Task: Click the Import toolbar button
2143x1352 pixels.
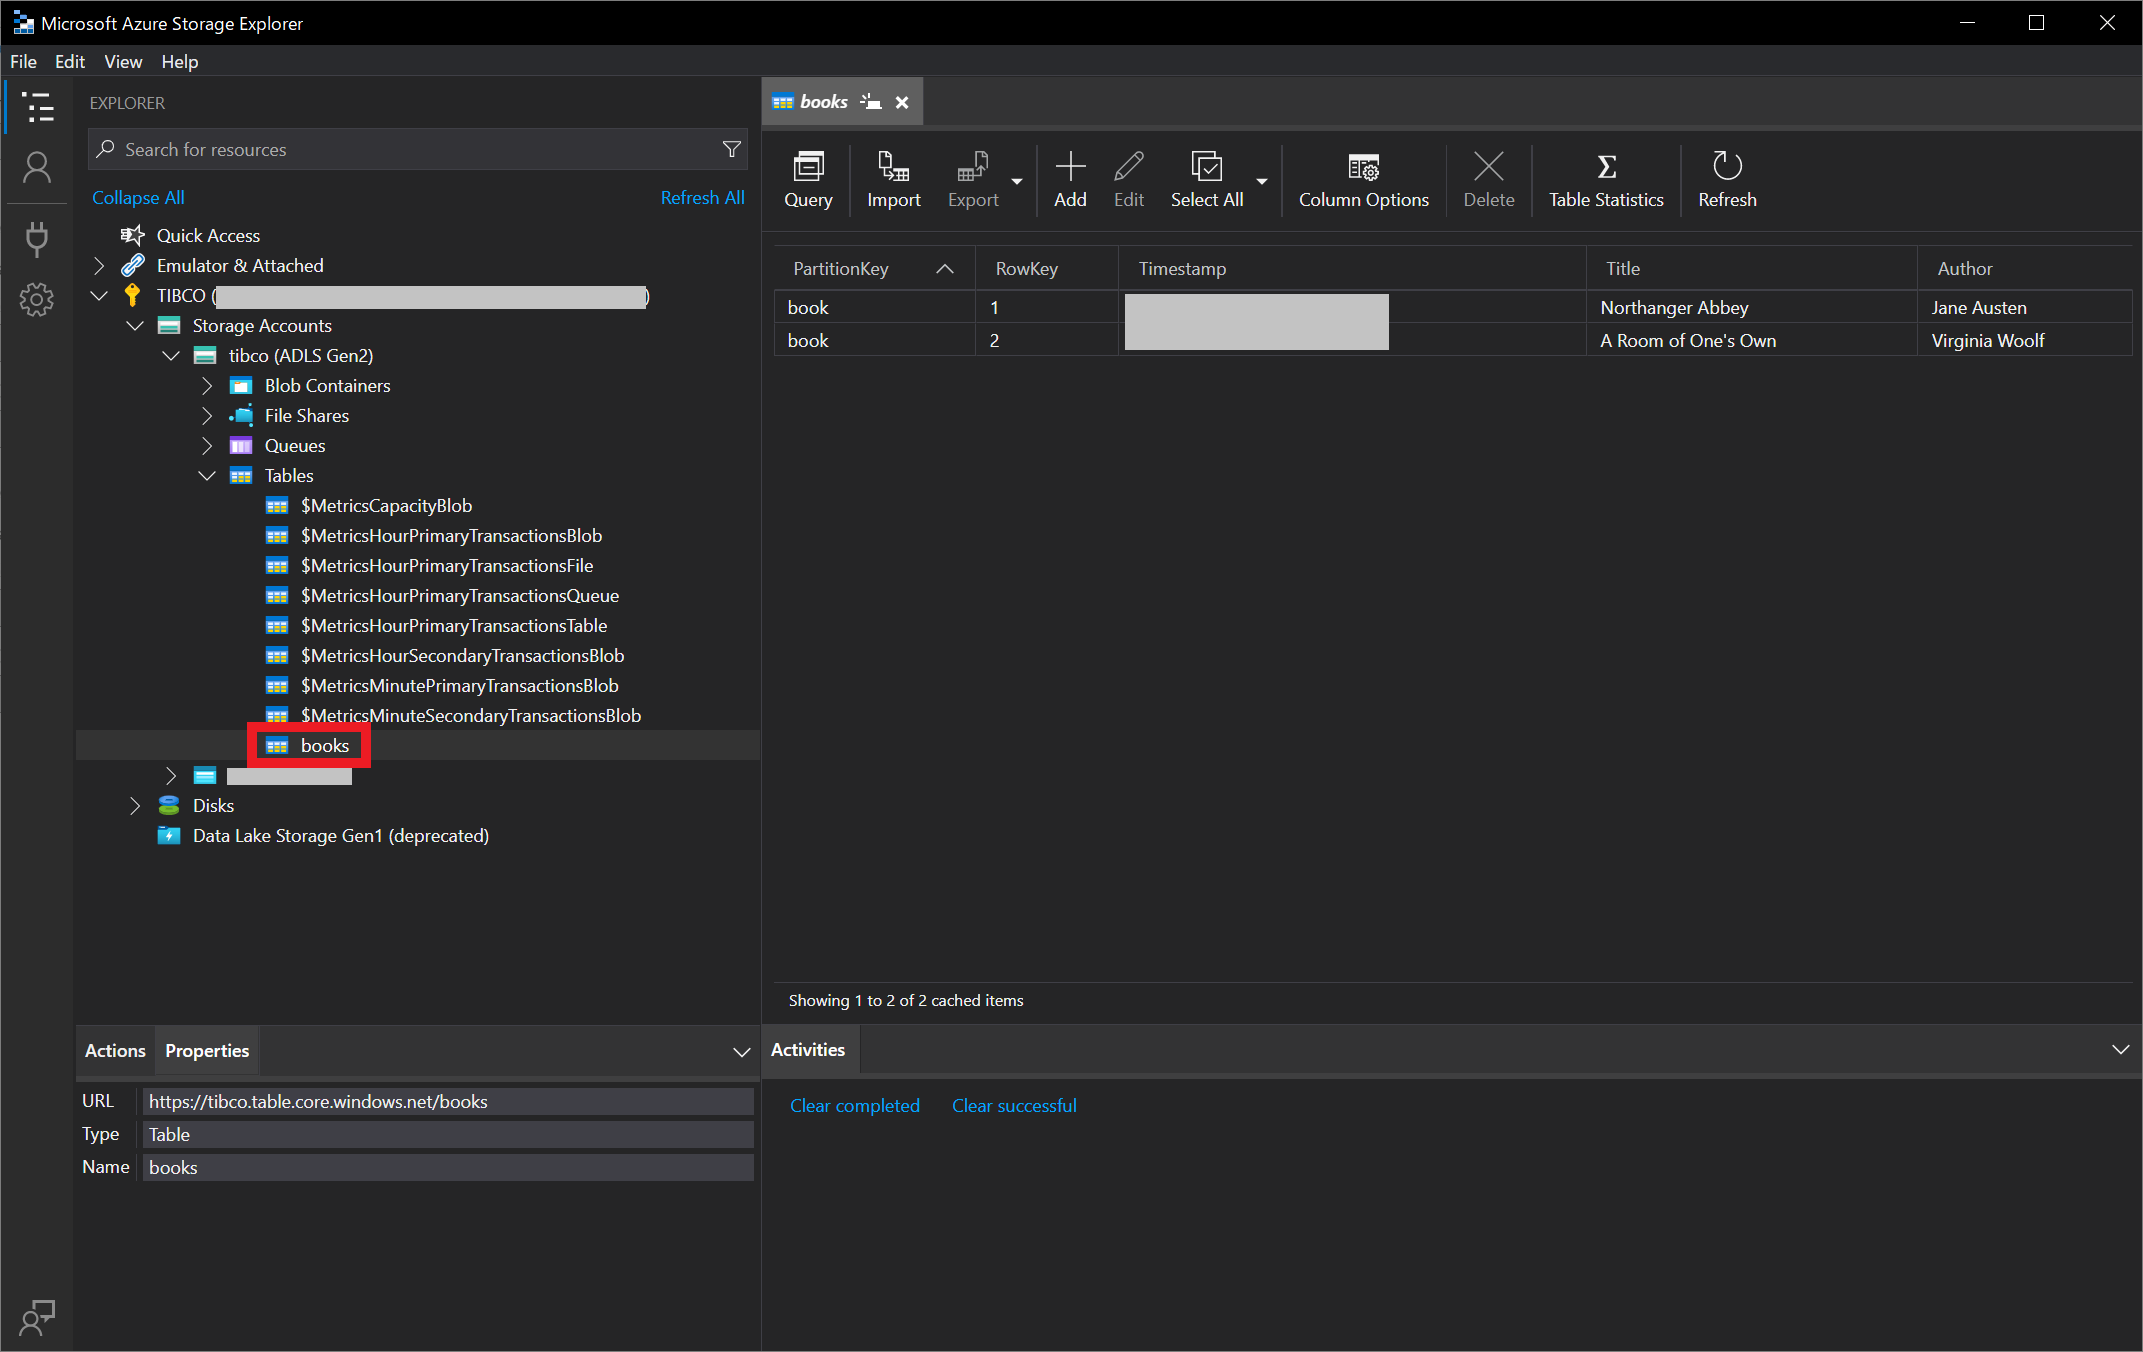Action: pyautogui.click(x=893, y=180)
